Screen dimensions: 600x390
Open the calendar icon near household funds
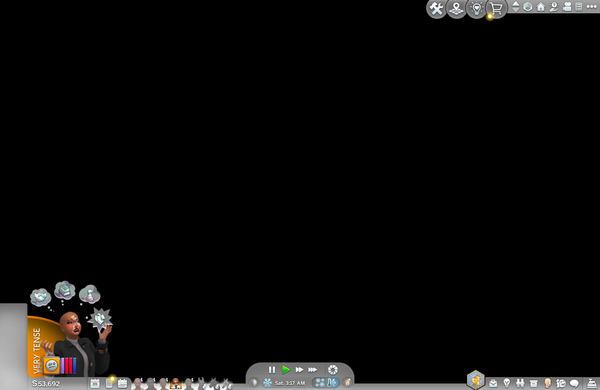pyautogui.click(x=95, y=383)
